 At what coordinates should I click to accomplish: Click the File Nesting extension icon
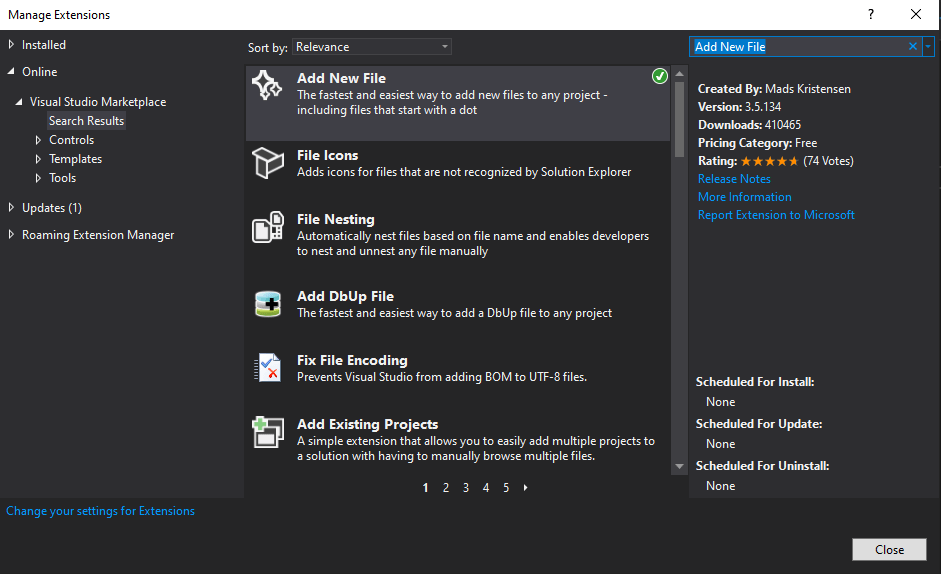pyautogui.click(x=268, y=229)
